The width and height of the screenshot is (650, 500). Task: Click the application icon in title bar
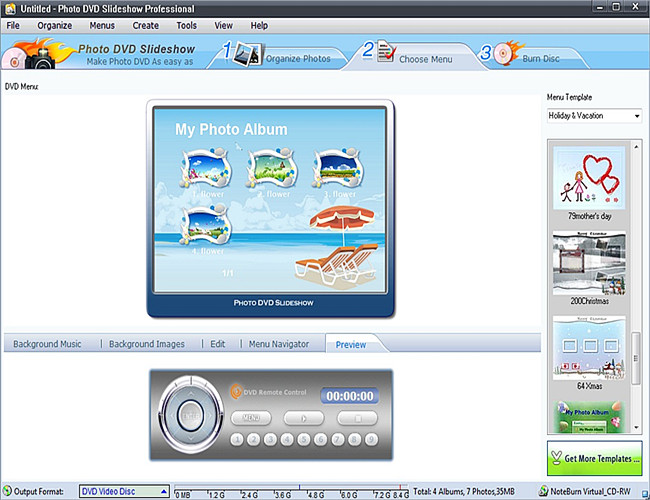[x=10, y=9]
